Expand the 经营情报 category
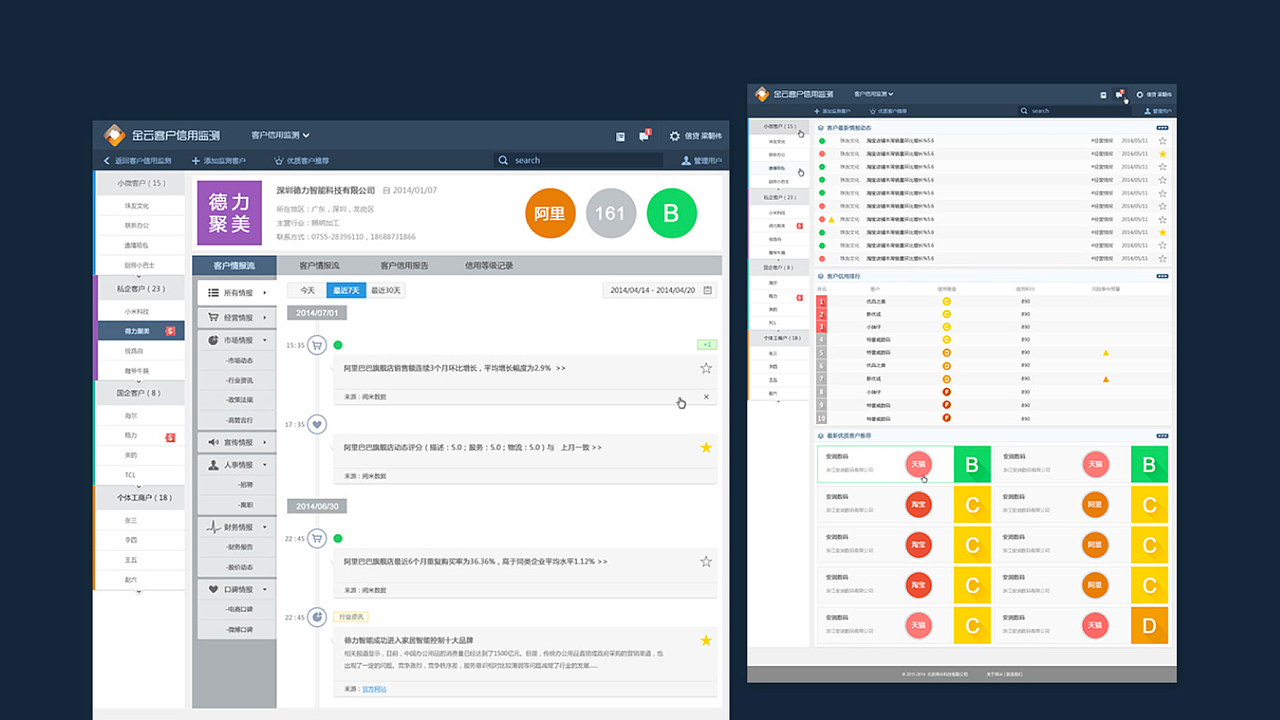The height and width of the screenshot is (720, 1280). pos(236,318)
